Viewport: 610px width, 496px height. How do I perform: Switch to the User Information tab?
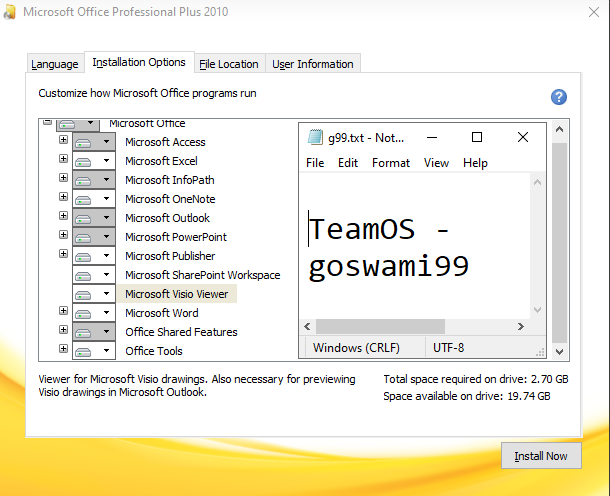(313, 64)
